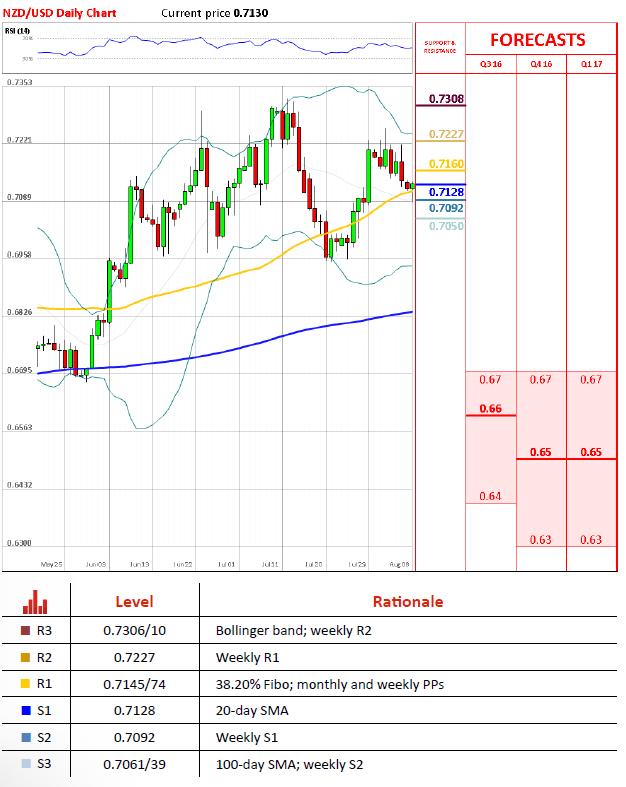Screen dimensions: 626x787
Task: Click 'Bollinger band; weekly R2' rationale
Action: coord(294,631)
